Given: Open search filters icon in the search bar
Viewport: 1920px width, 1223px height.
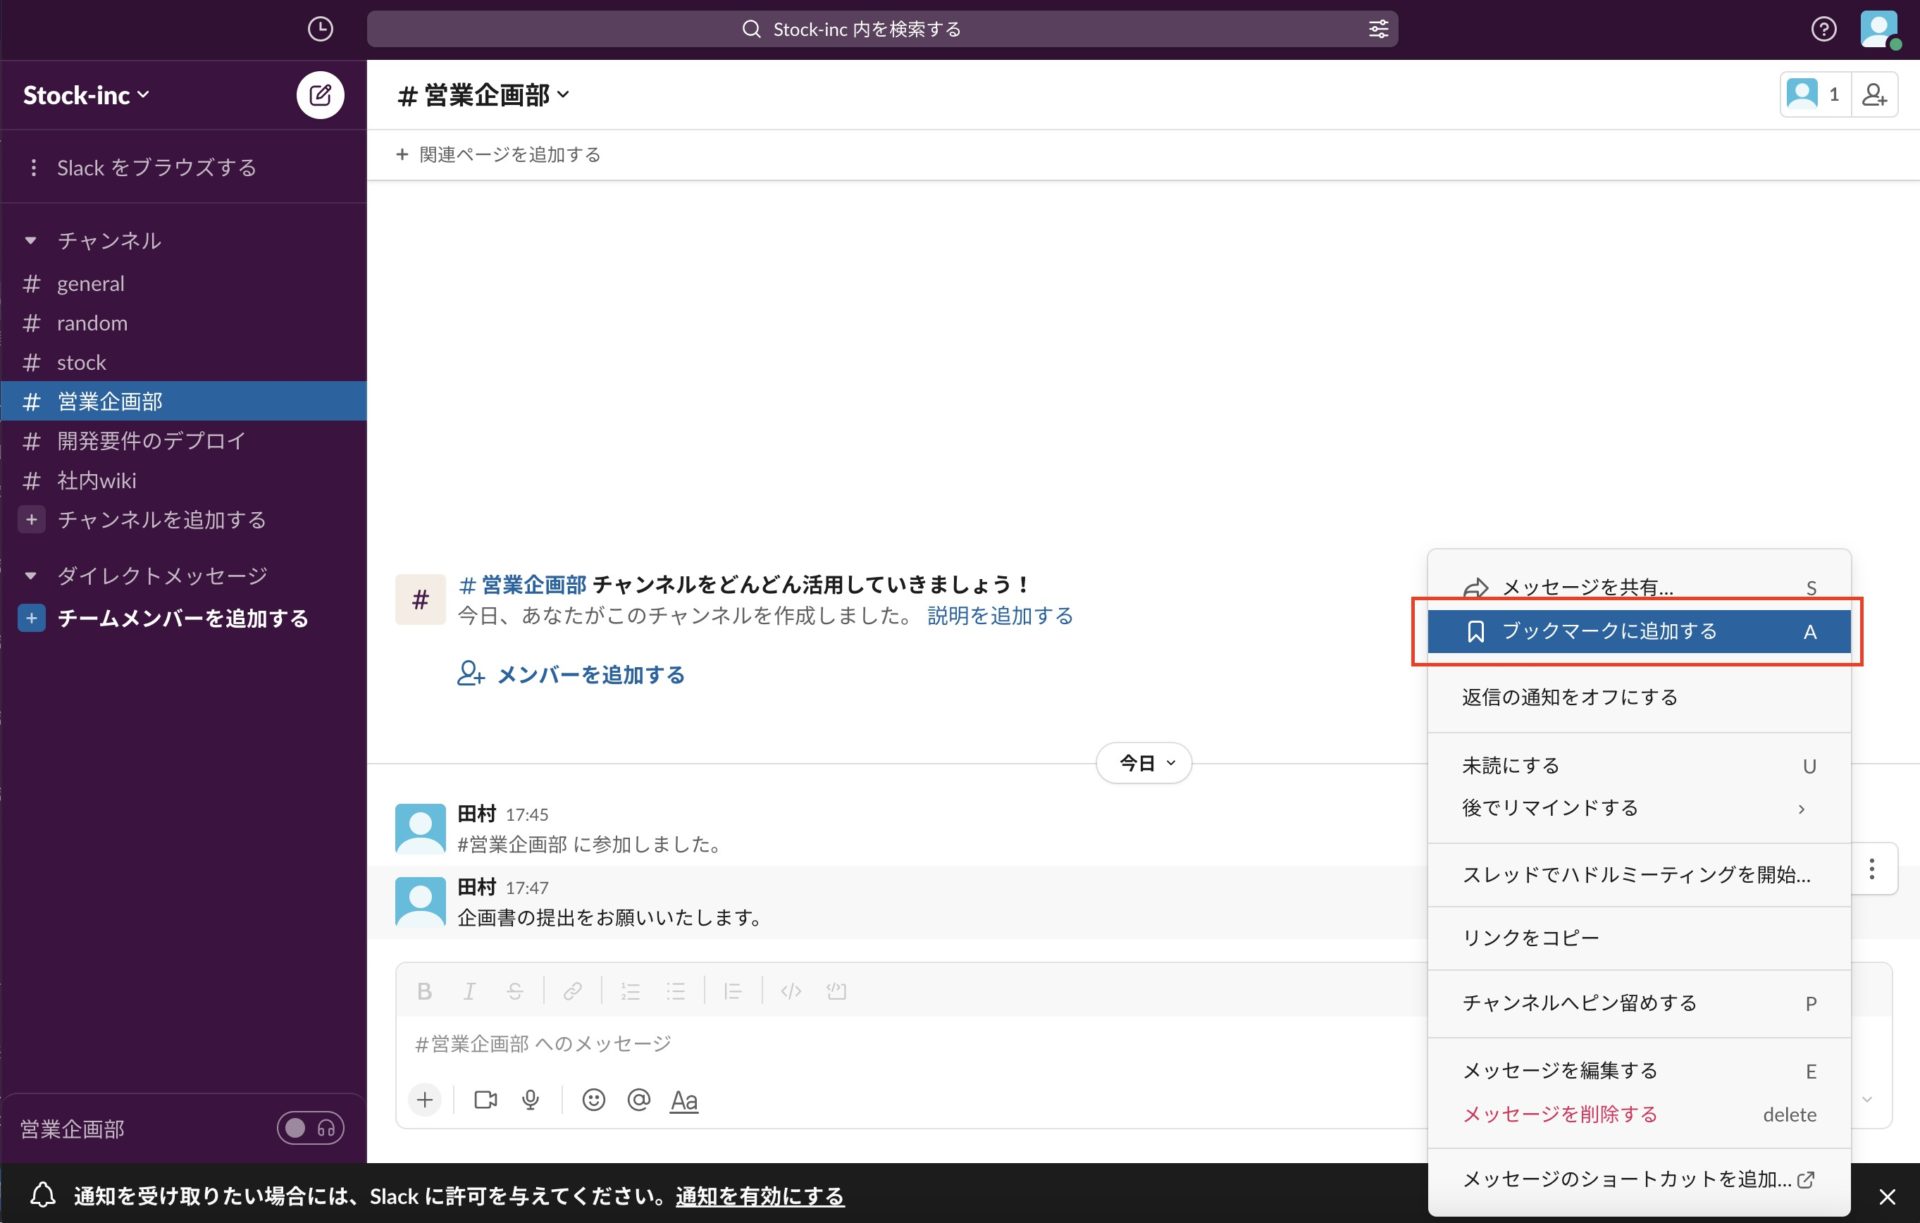Looking at the screenshot, I should [1378, 29].
